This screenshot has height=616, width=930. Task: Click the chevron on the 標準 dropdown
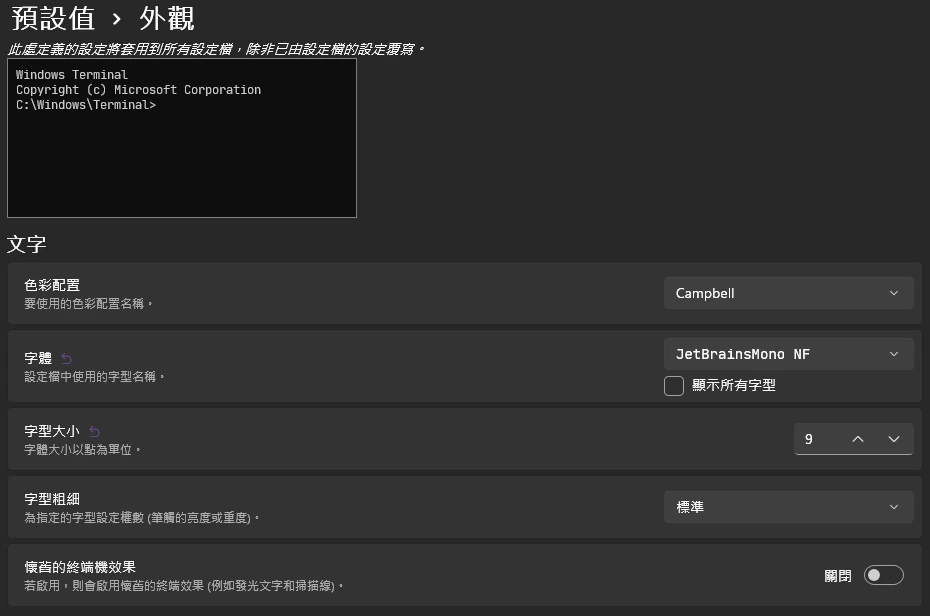893,507
